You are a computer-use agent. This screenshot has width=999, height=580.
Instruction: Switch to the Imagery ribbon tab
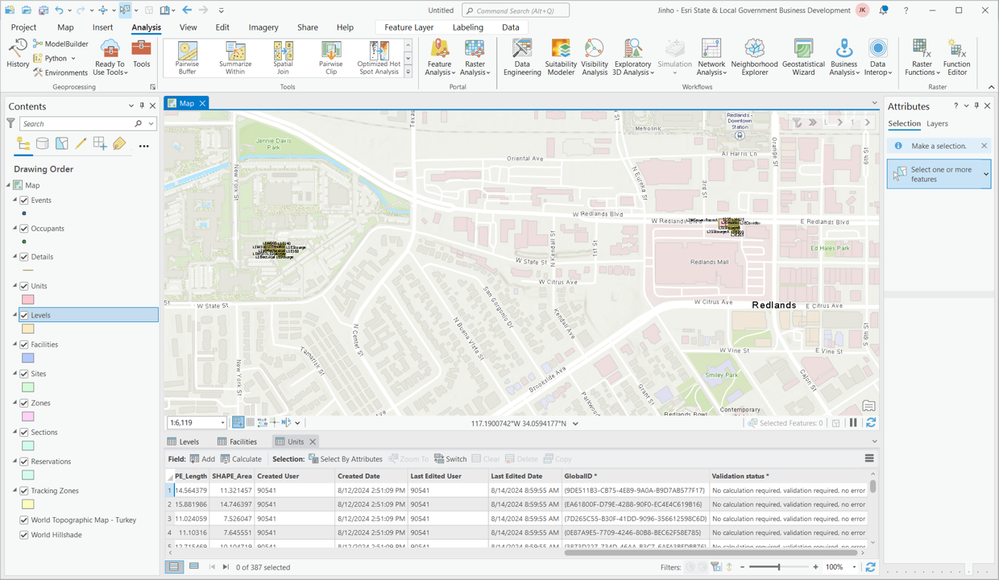click(x=263, y=27)
